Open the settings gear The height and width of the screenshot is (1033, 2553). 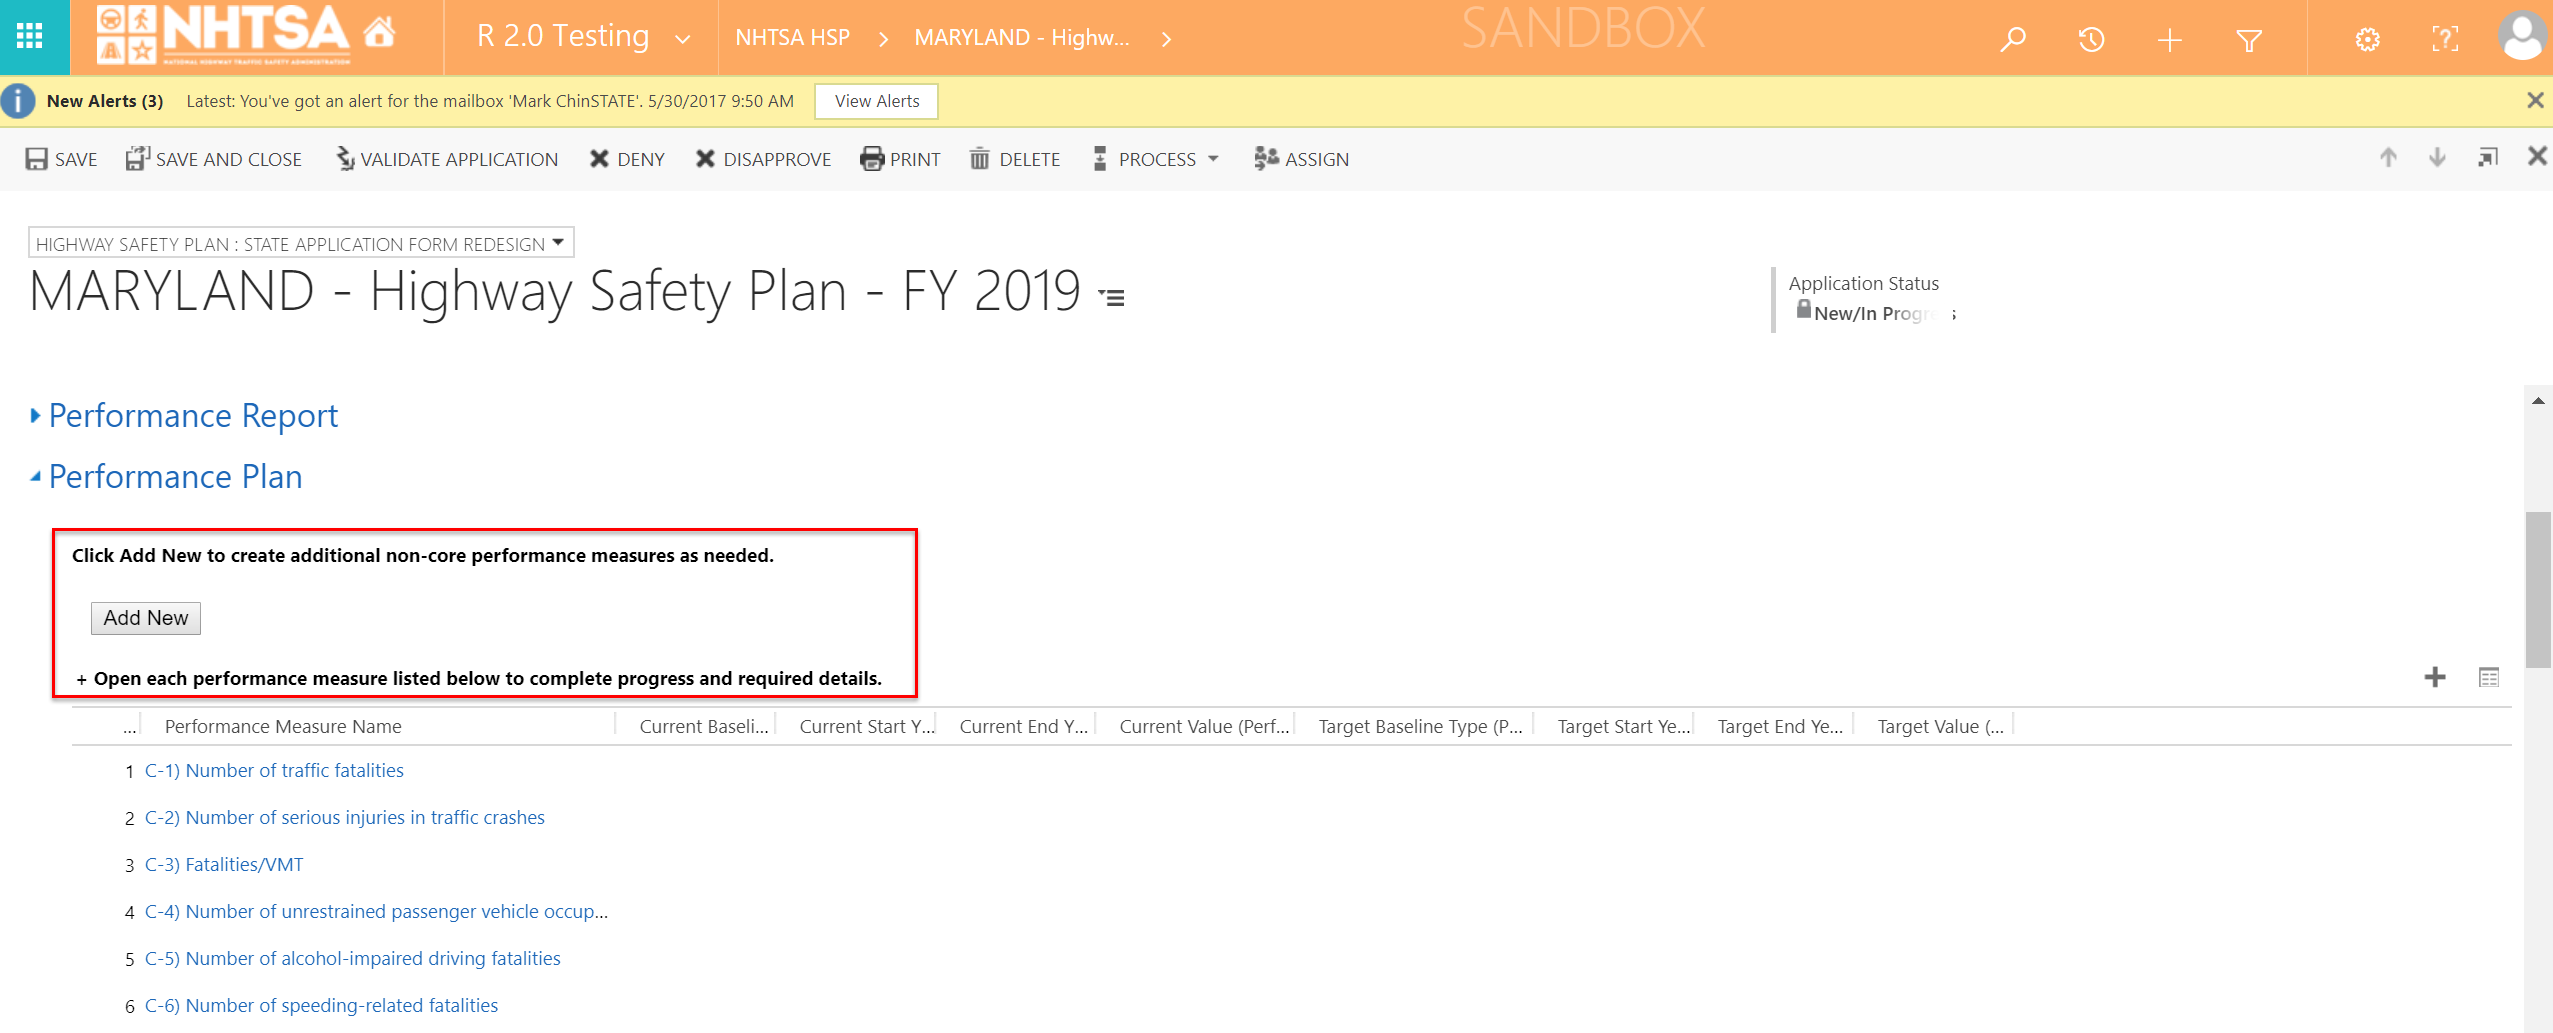(2367, 40)
